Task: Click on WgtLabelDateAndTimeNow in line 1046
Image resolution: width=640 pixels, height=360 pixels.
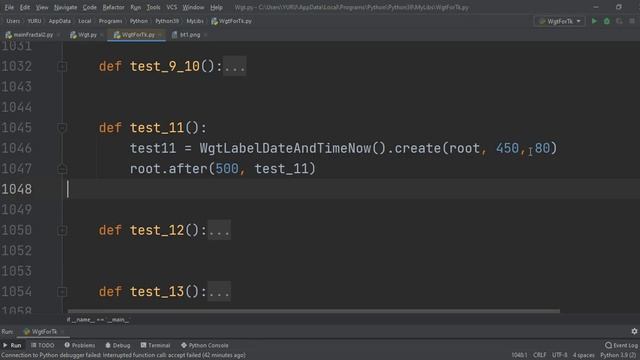Action: pyautogui.click(x=286, y=148)
